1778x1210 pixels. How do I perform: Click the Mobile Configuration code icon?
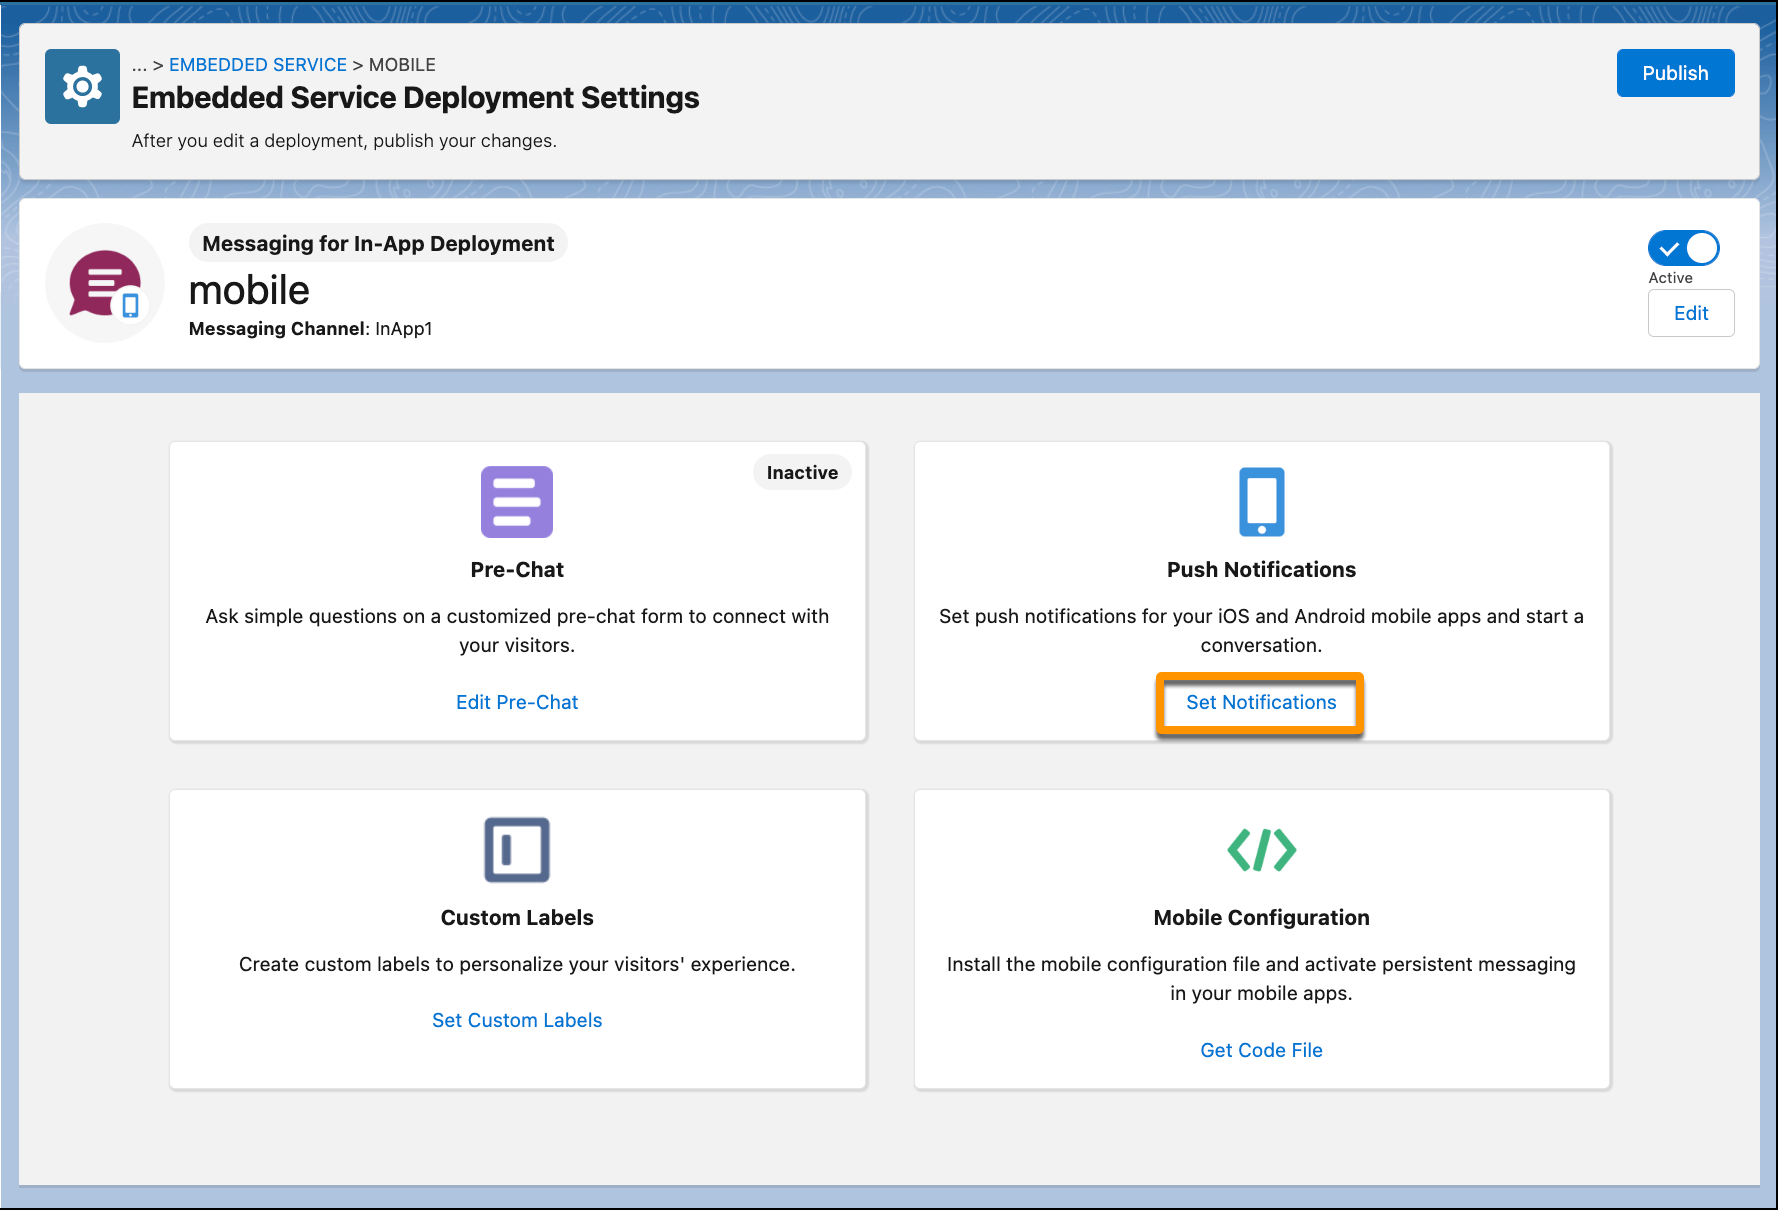point(1262,850)
